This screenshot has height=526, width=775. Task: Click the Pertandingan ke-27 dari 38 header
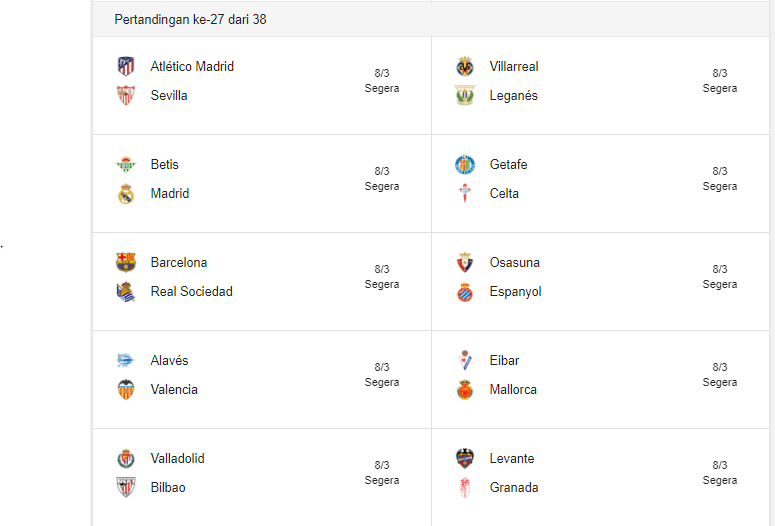tap(190, 20)
